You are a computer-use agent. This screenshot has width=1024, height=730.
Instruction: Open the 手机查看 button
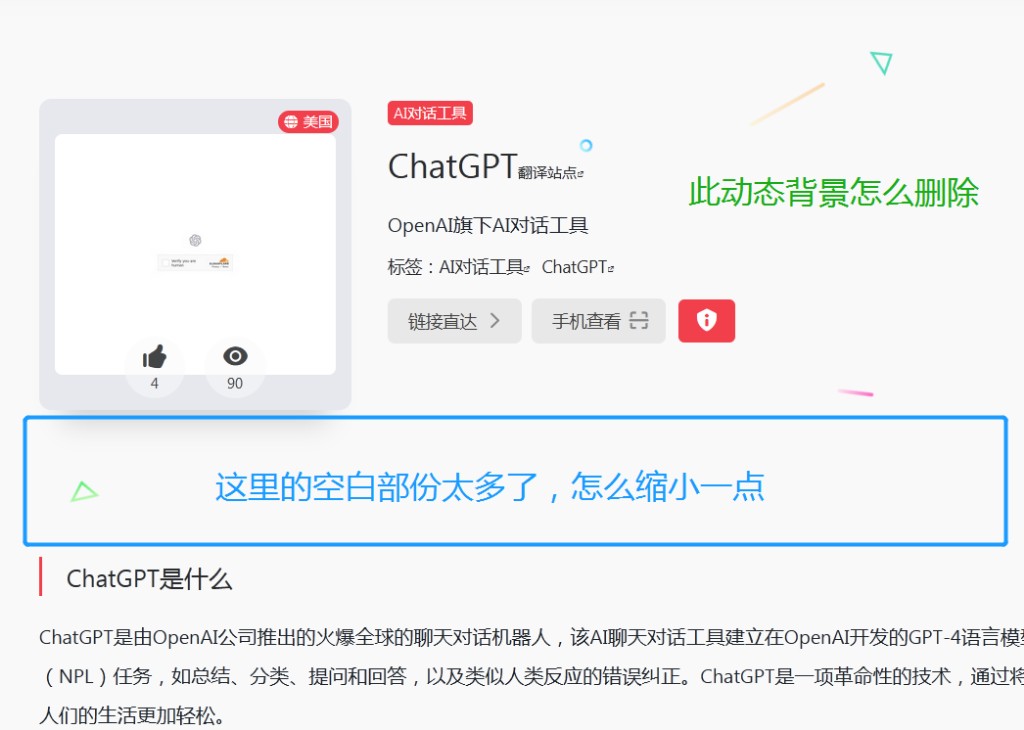pos(598,321)
